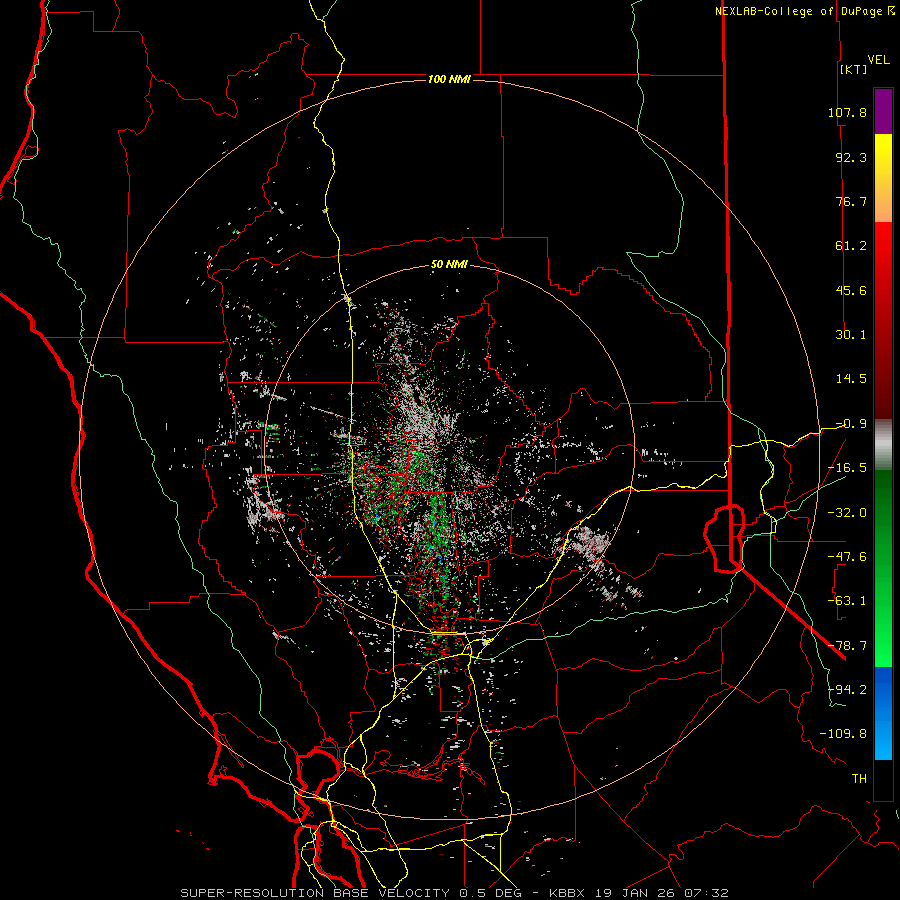Click the NEXLAB-College of DuPage title text

pos(799,11)
